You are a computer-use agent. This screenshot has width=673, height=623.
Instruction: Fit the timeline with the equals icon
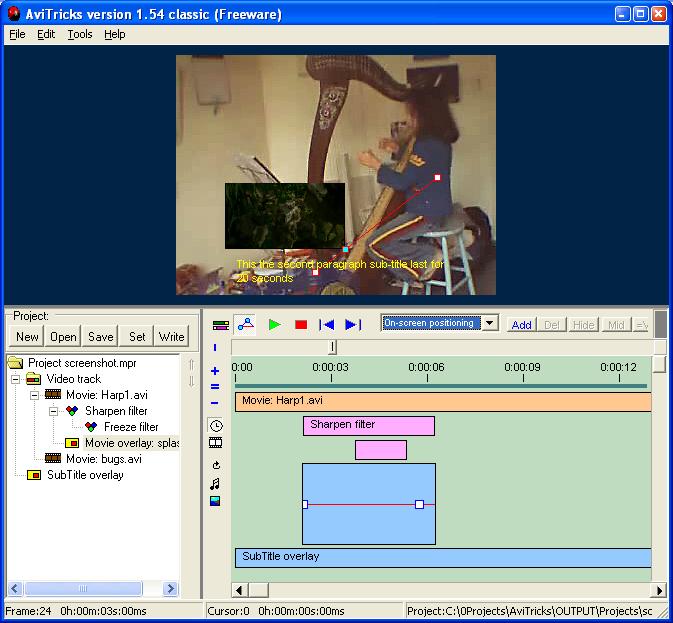point(215,387)
